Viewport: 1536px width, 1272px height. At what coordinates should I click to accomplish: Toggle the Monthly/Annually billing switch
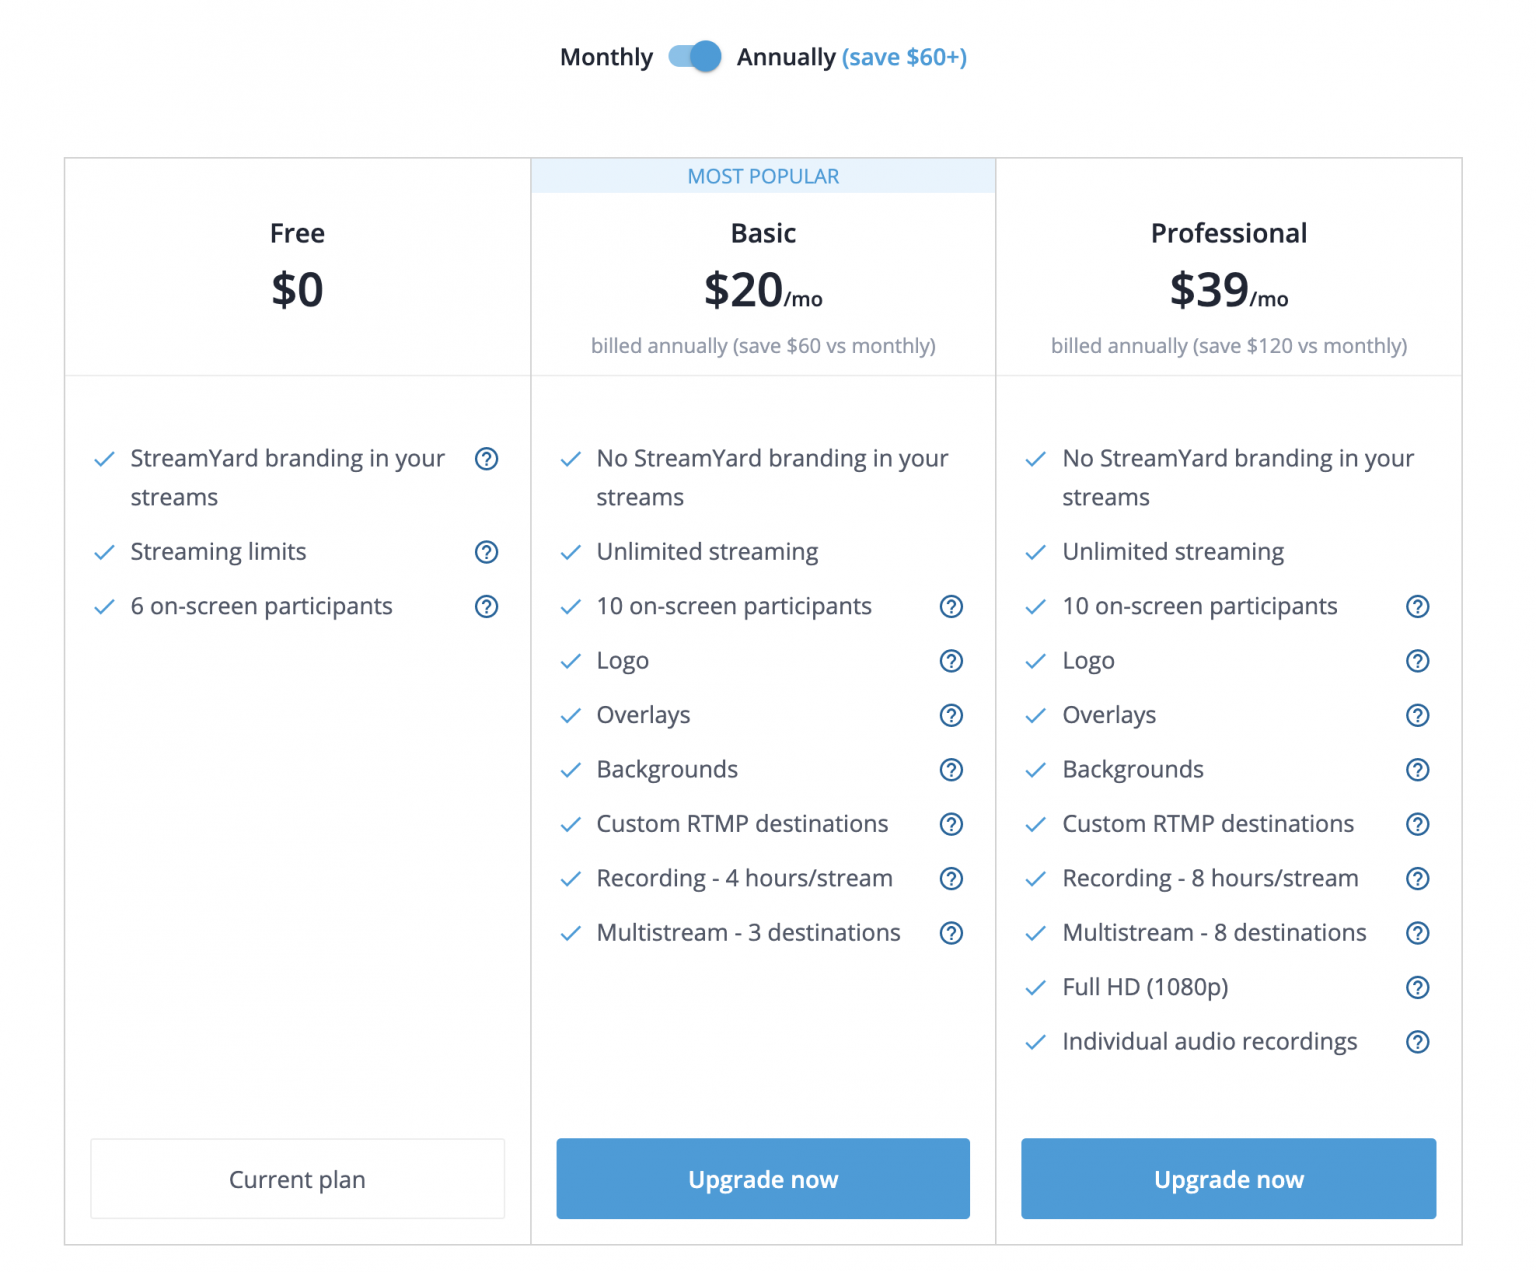[x=695, y=57]
